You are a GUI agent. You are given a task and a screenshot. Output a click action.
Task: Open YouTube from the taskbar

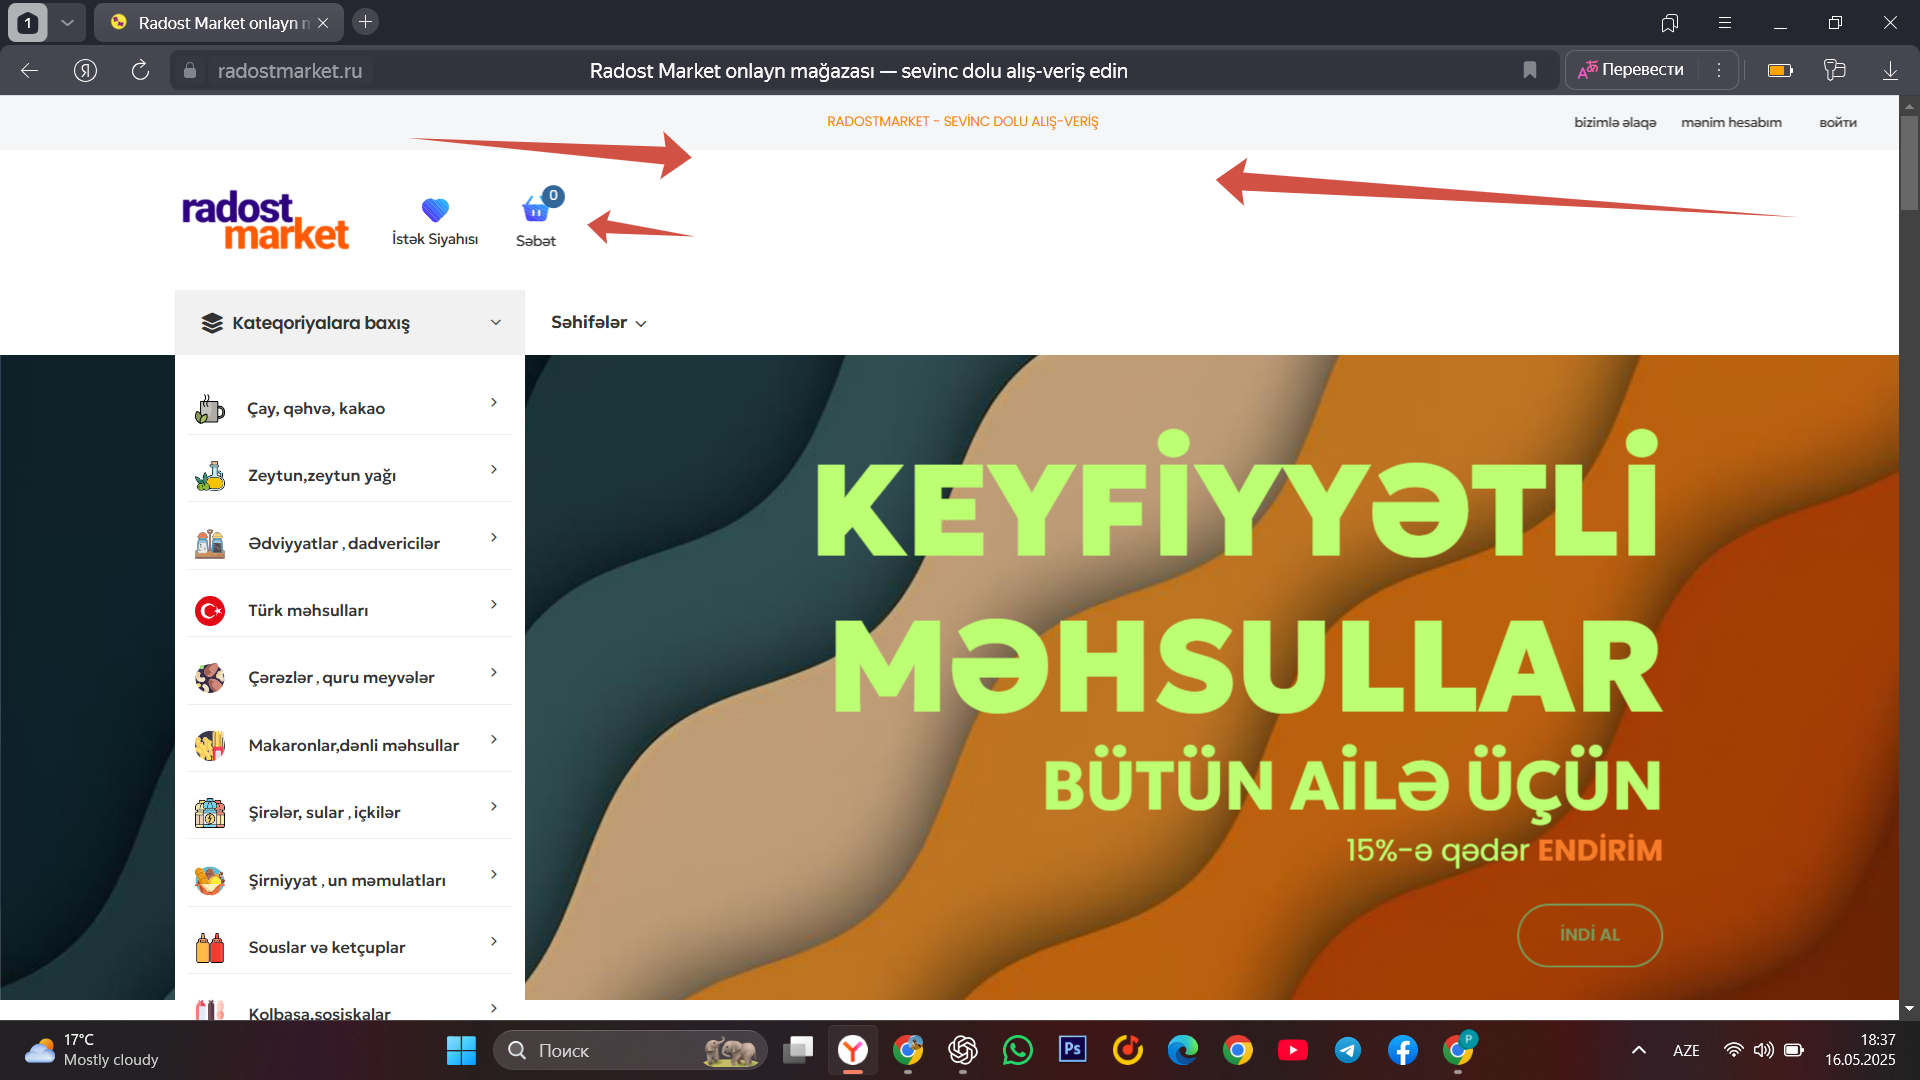(1292, 1050)
